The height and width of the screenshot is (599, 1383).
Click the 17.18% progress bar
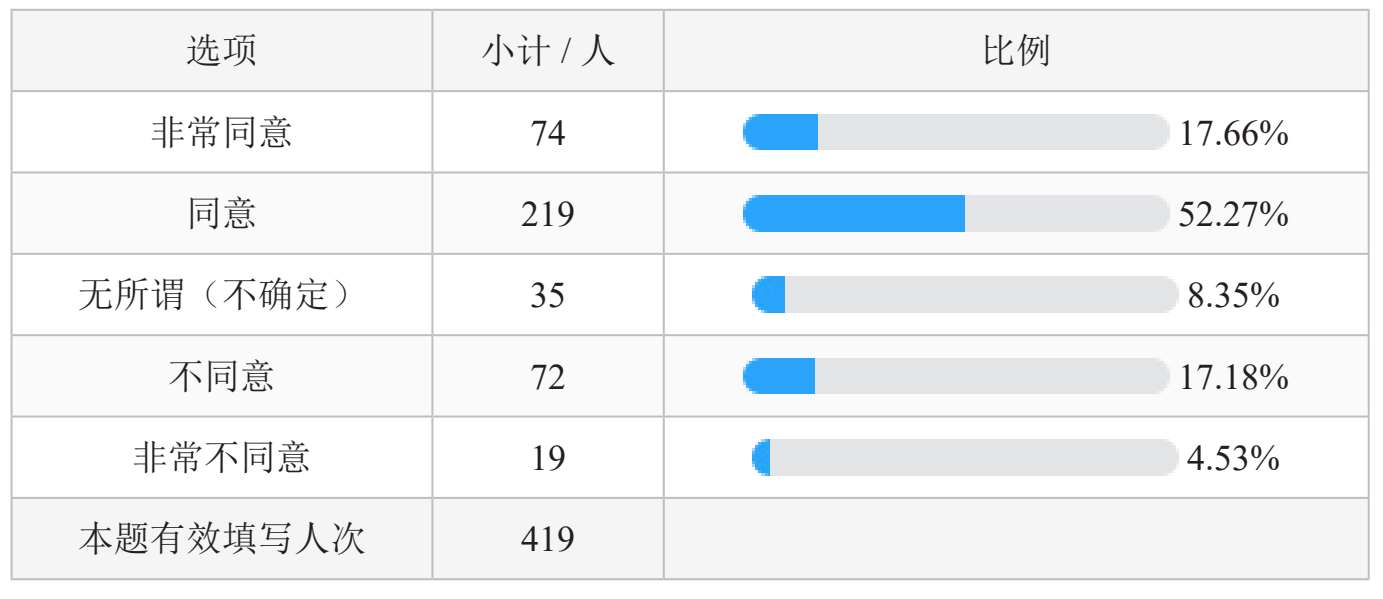pos(956,377)
